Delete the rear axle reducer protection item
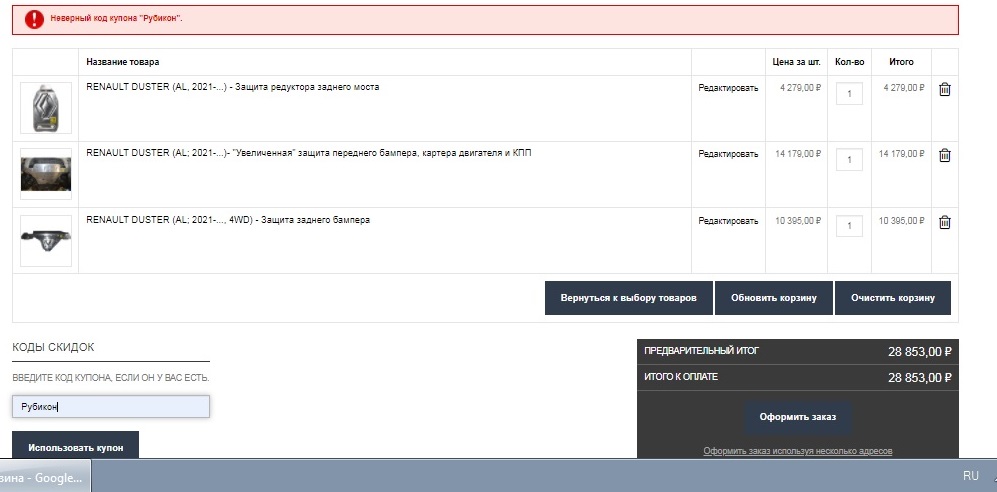The width and height of the screenshot is (997, 492). click(x=944, y=90)
